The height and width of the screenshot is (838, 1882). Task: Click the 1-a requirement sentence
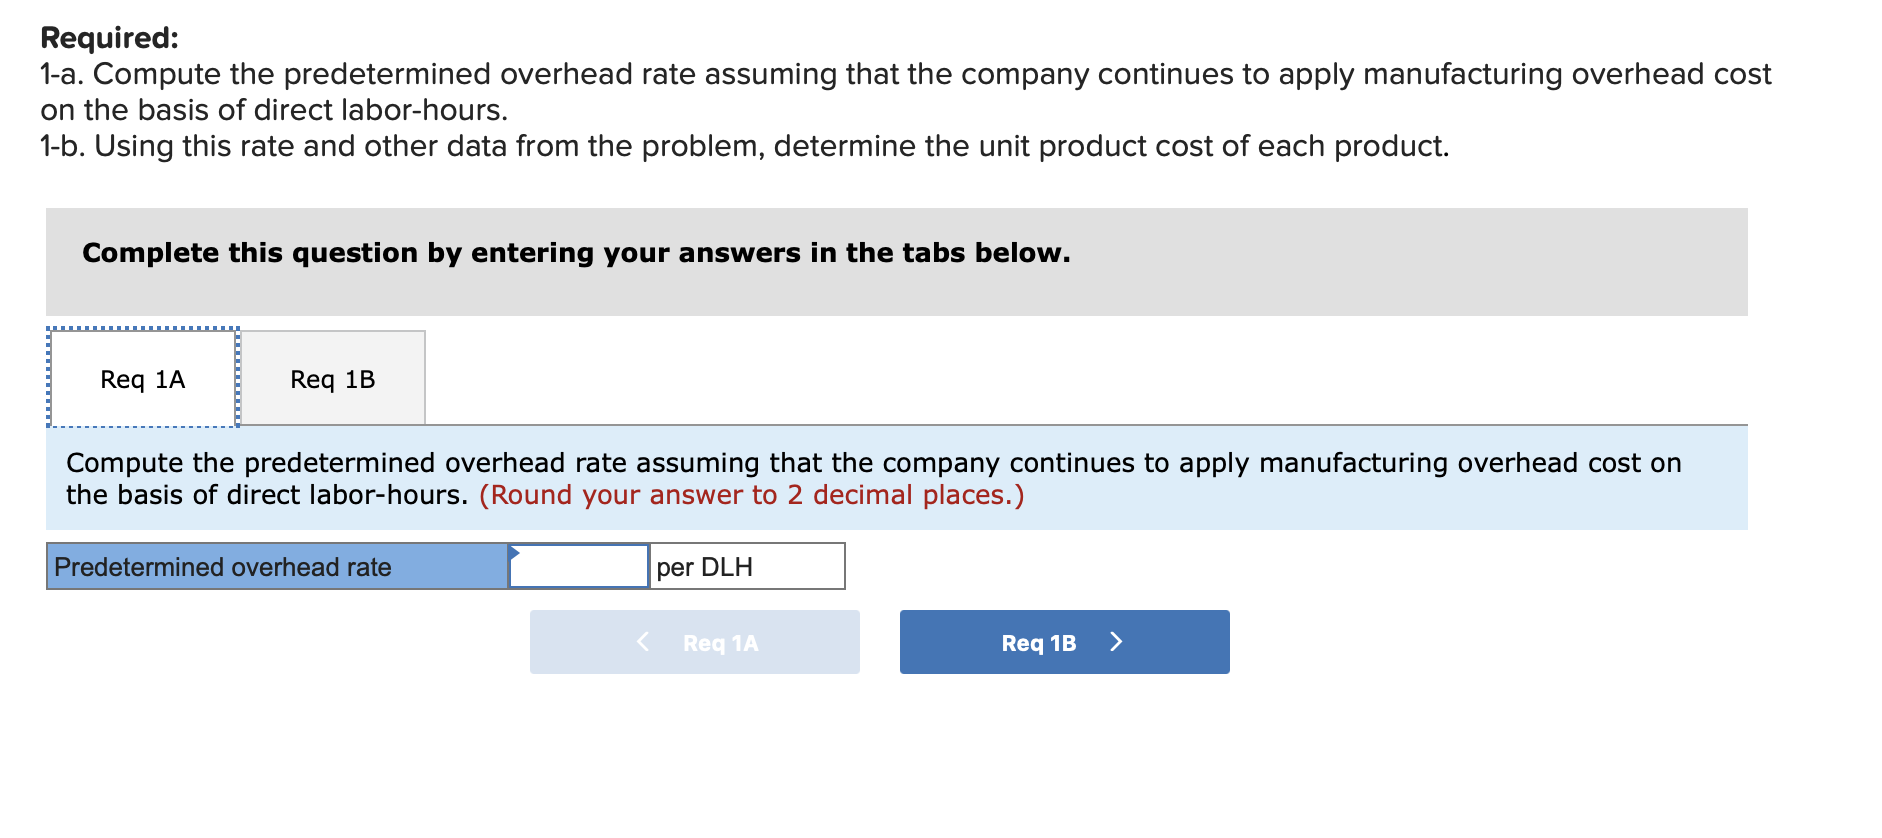905,74
